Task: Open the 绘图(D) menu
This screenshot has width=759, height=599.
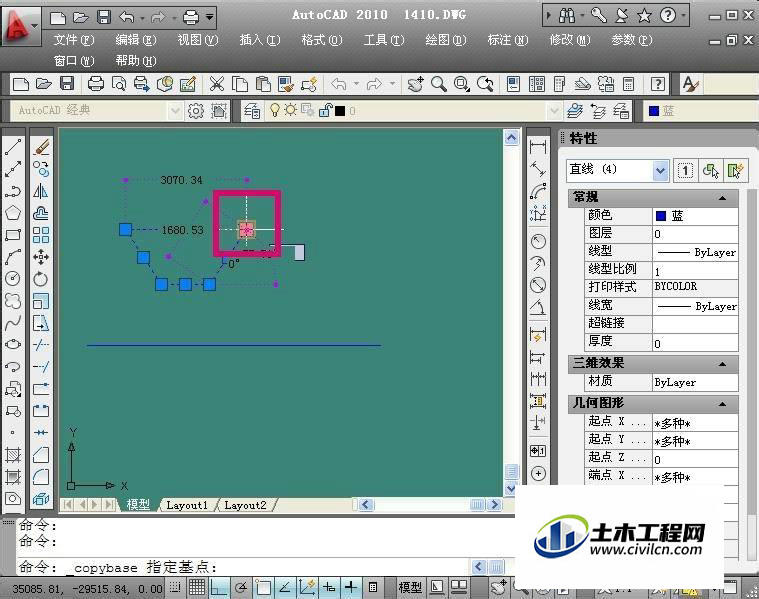Action: [445, 40]
